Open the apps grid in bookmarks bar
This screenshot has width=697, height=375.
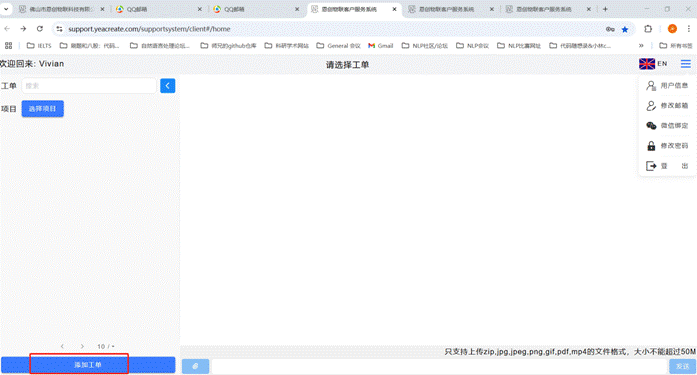point(8,45)
